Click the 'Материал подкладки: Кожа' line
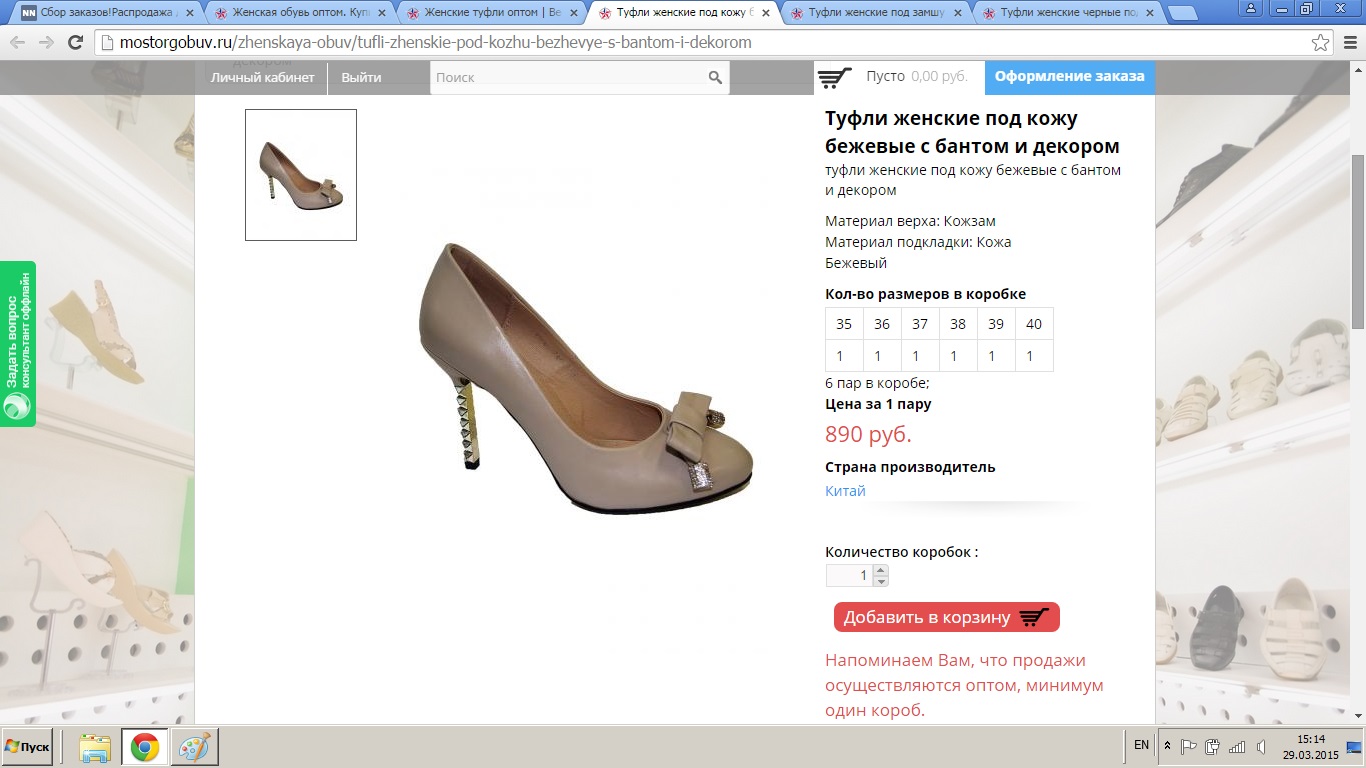The height and width of the screenshot is (768, 1366). click(918, 242)
